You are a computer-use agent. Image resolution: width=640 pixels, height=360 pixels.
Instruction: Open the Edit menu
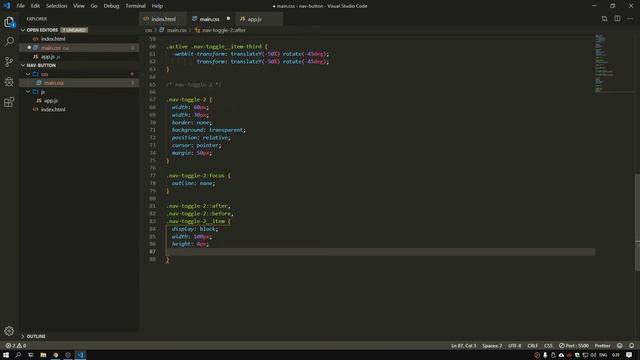(x=35, y=6)
